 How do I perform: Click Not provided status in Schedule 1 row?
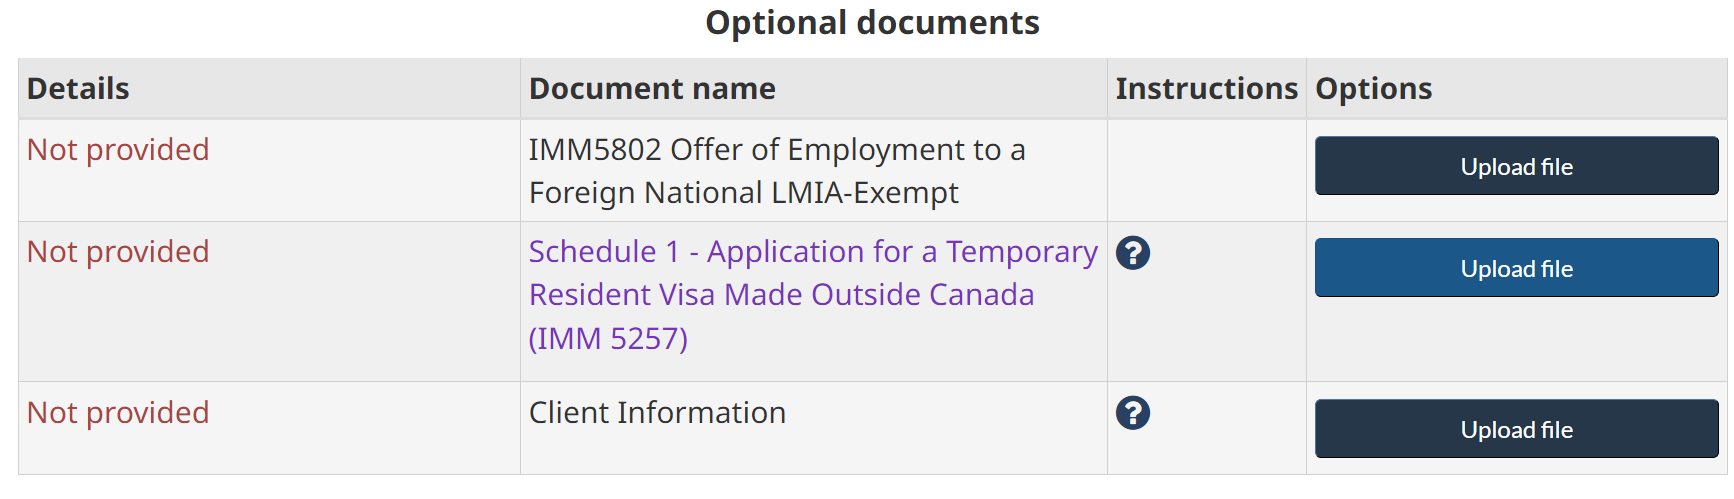pyautogui.click(x=118, y=252)
